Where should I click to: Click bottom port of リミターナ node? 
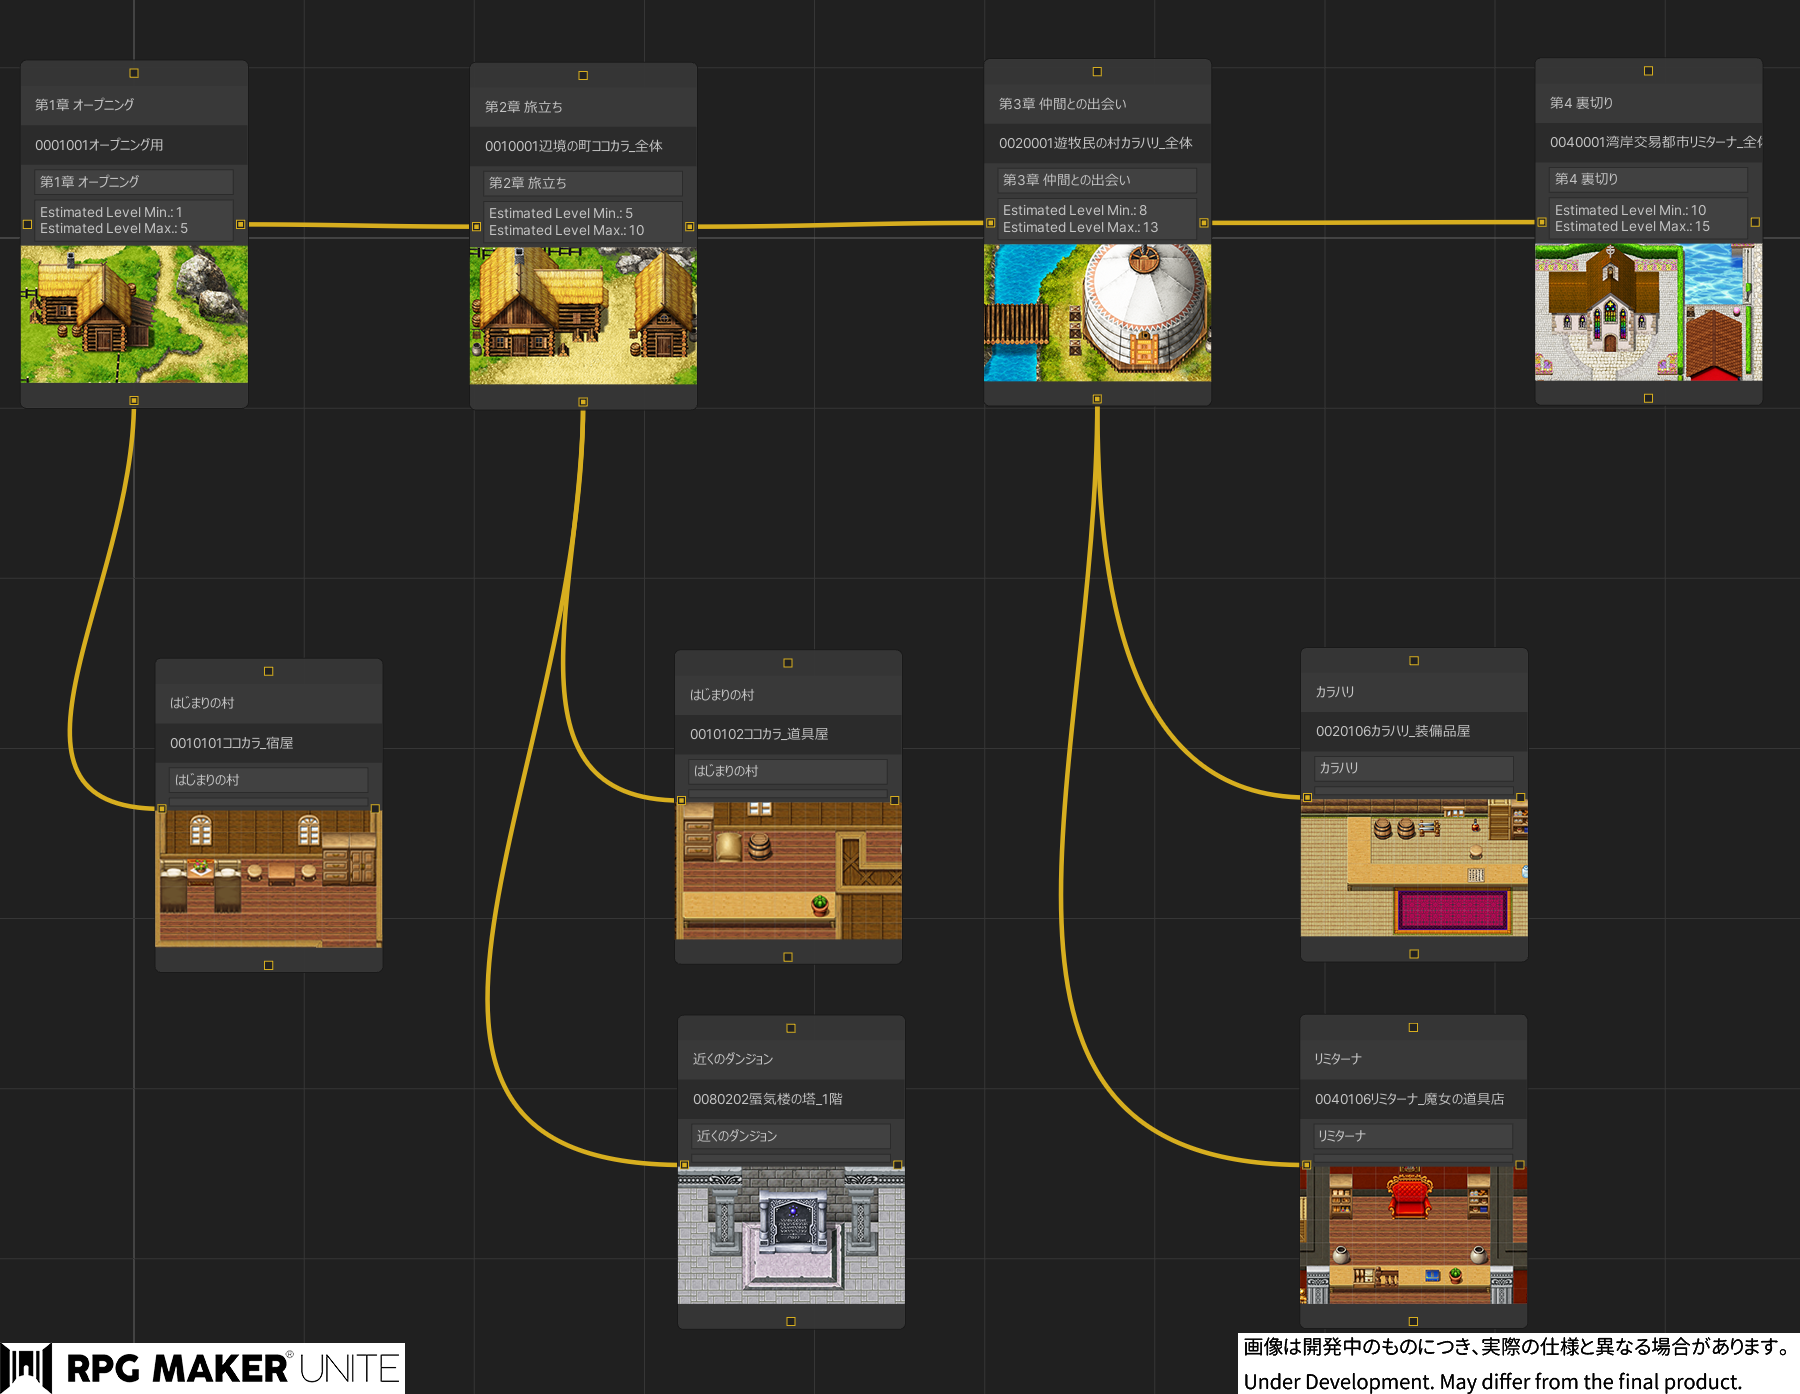(1413, 1321)
